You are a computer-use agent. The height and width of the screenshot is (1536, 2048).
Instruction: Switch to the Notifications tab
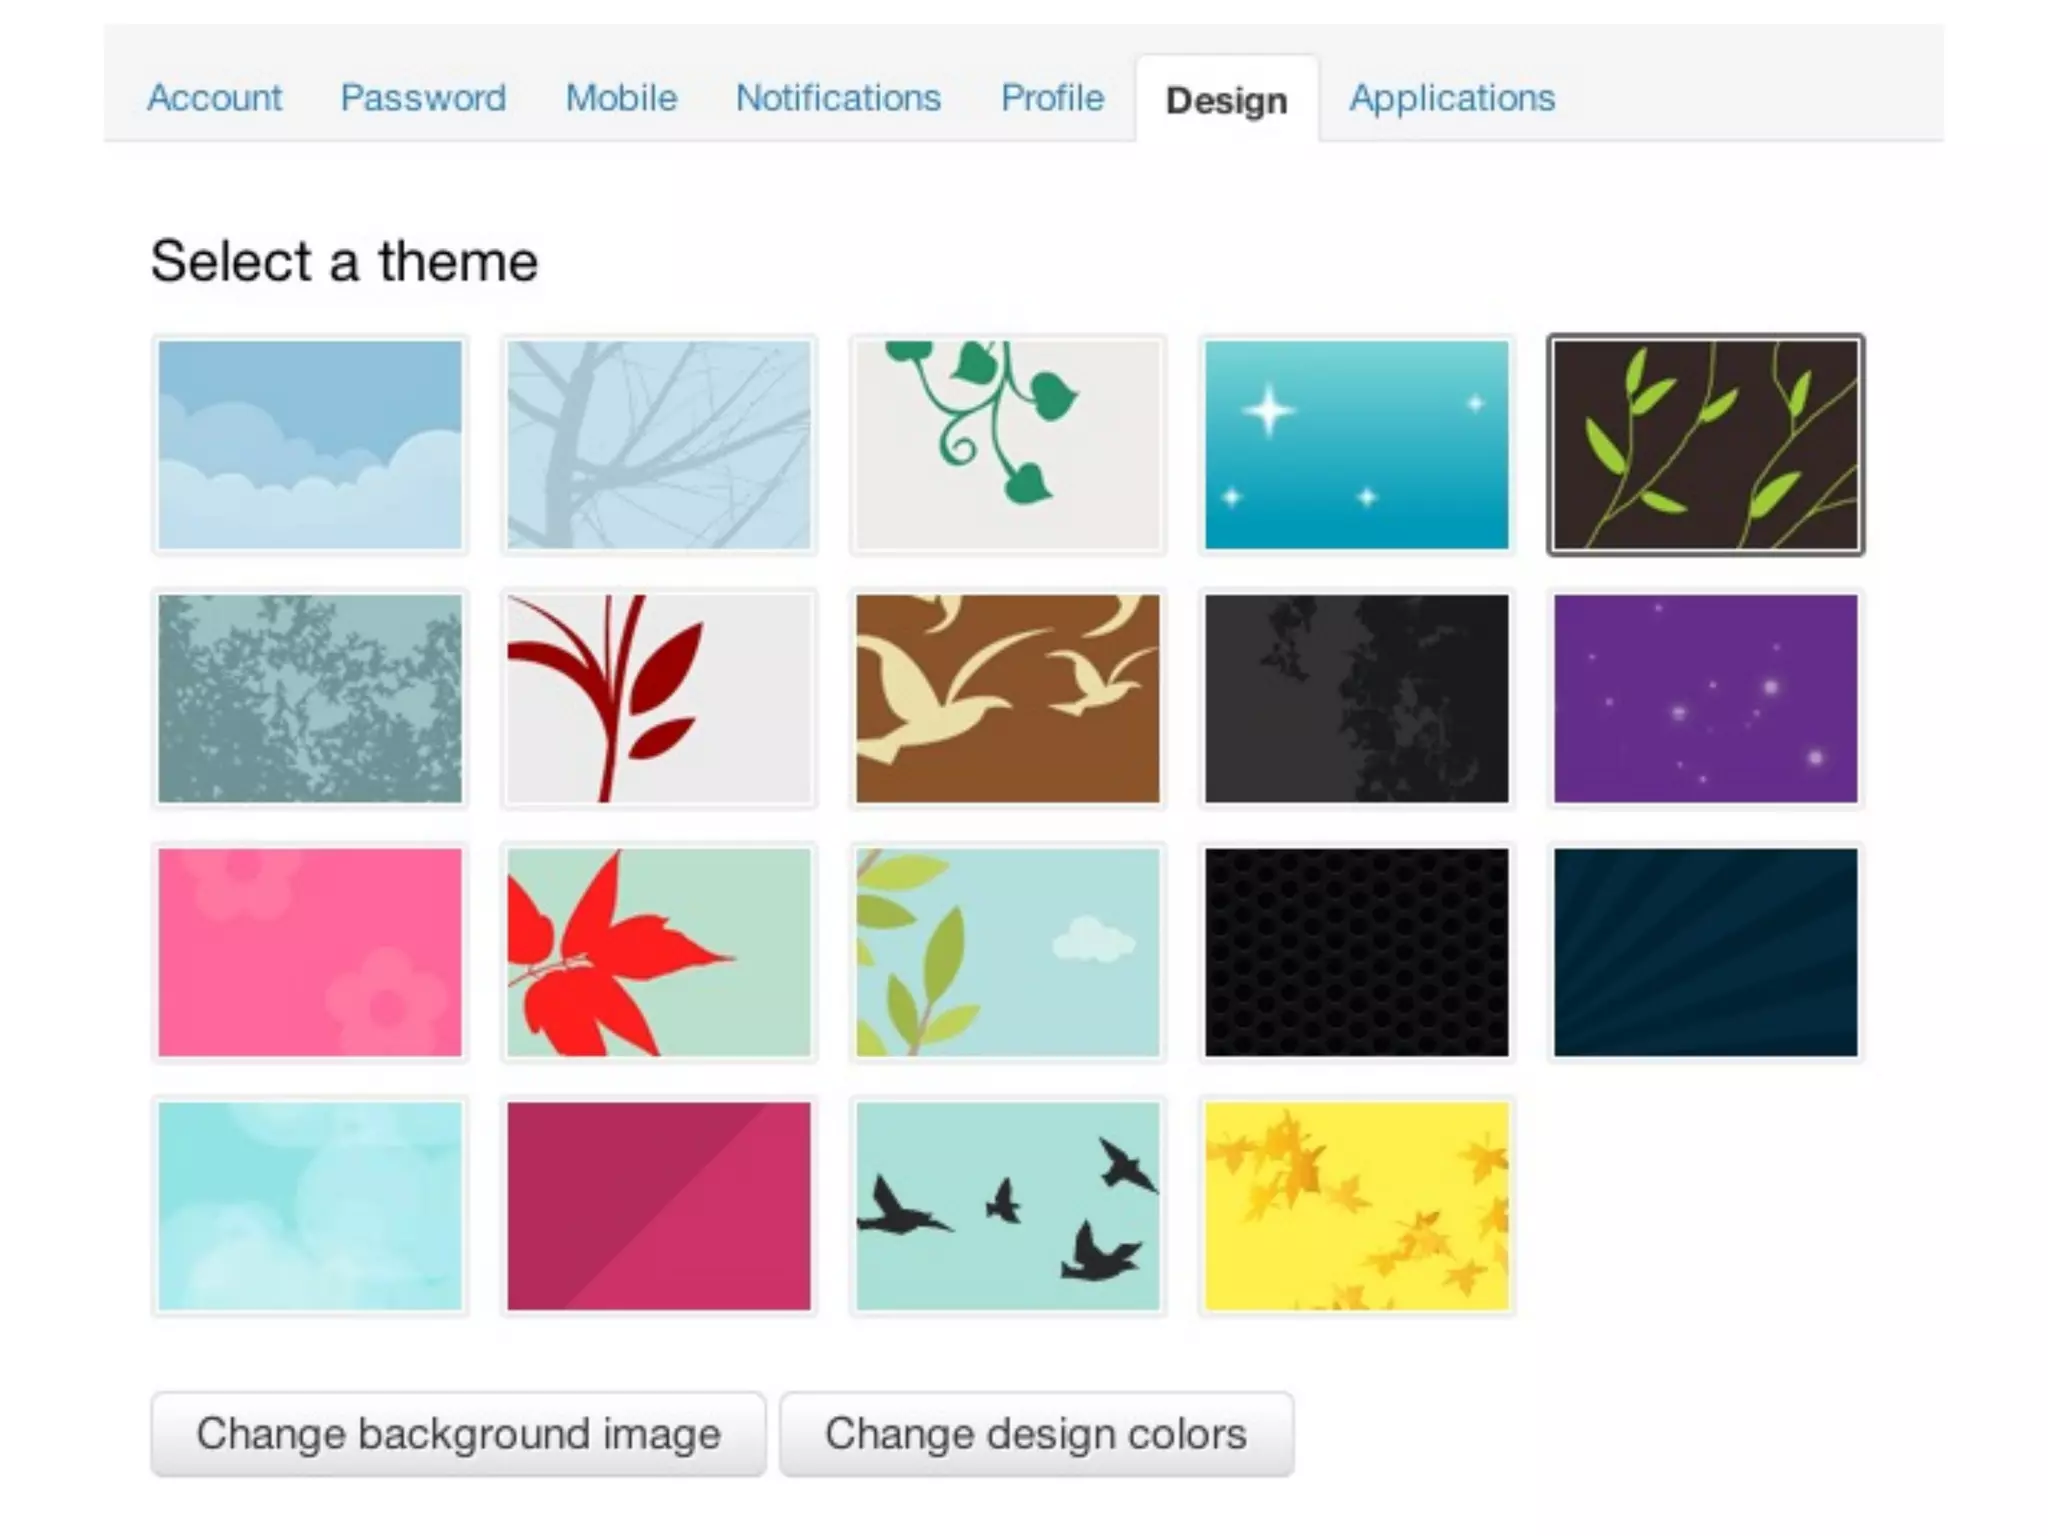coord(838,98)
